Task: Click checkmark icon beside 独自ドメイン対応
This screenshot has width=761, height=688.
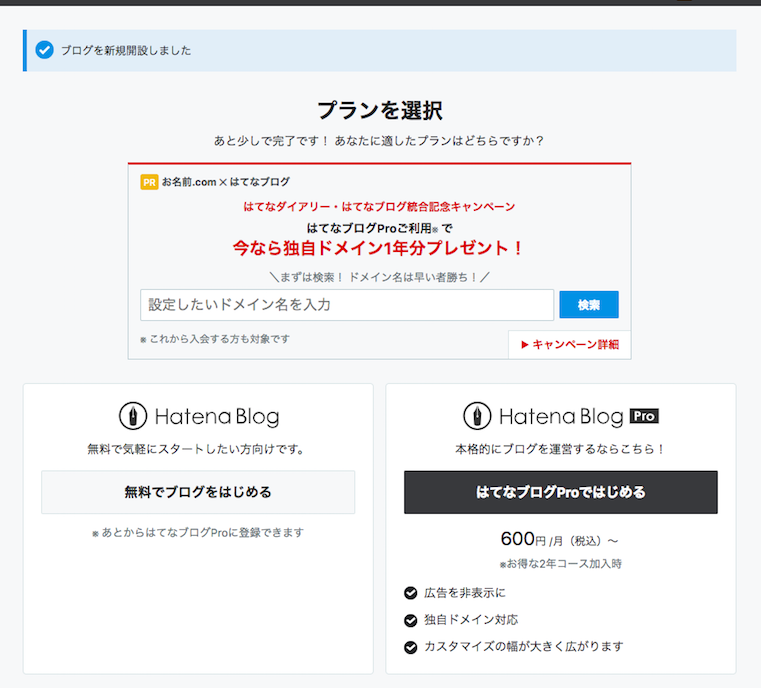Action: pos(411,620)
